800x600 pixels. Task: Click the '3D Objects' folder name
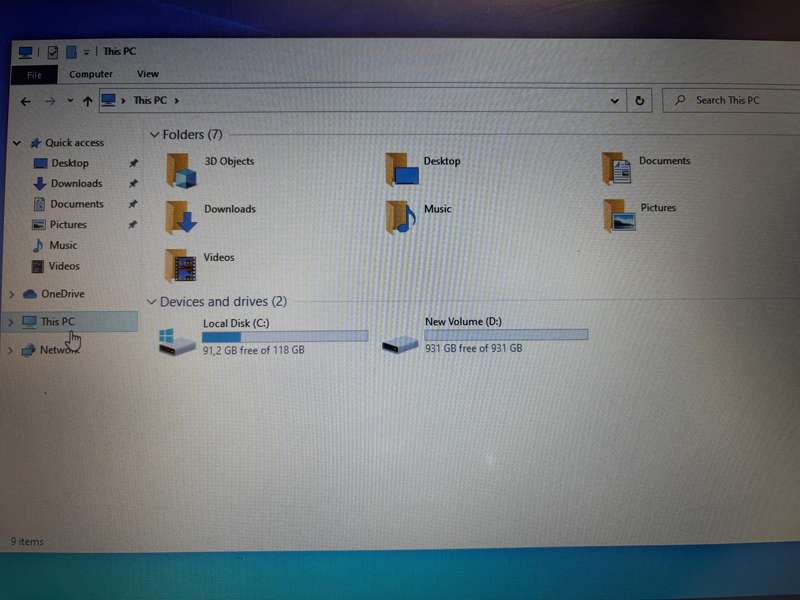tap(229, 161)
